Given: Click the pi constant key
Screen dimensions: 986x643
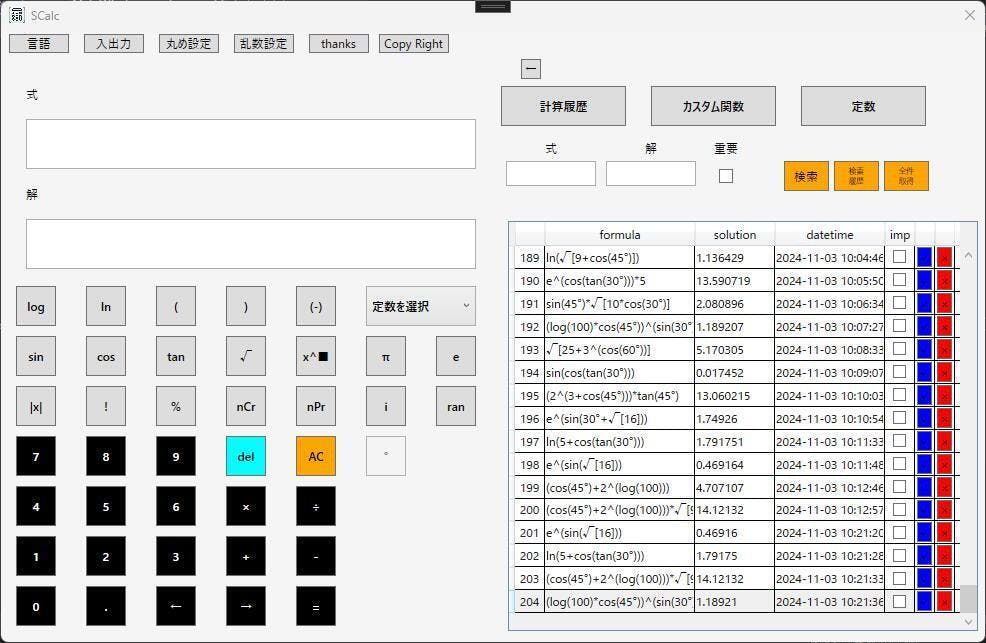Looking at the screenshot, I should tap(385, 357).
